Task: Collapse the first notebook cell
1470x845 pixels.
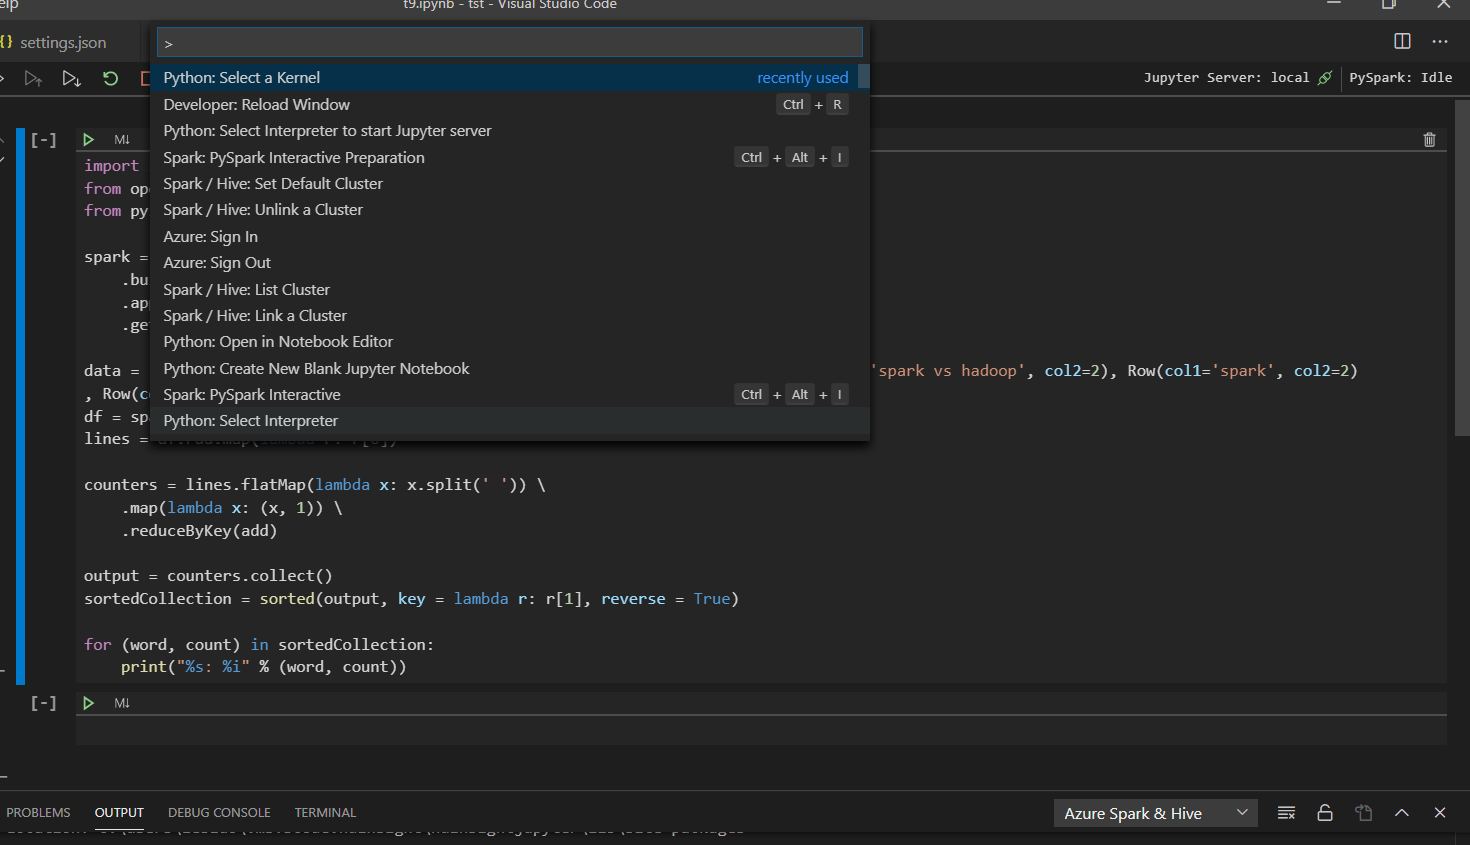Action: tap(43, 139)
